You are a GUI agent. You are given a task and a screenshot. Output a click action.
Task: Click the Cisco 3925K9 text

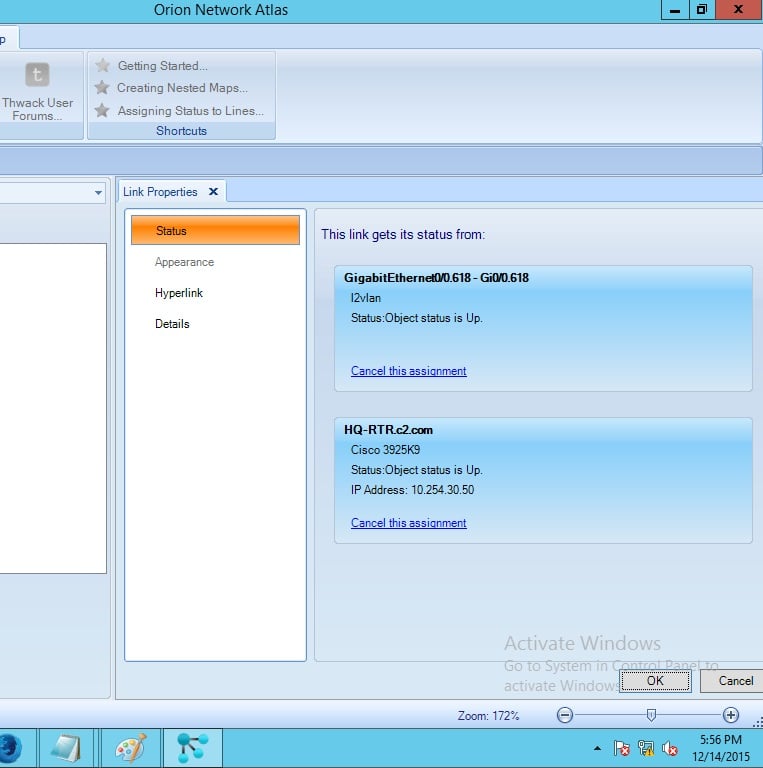[x=385, y=450]
